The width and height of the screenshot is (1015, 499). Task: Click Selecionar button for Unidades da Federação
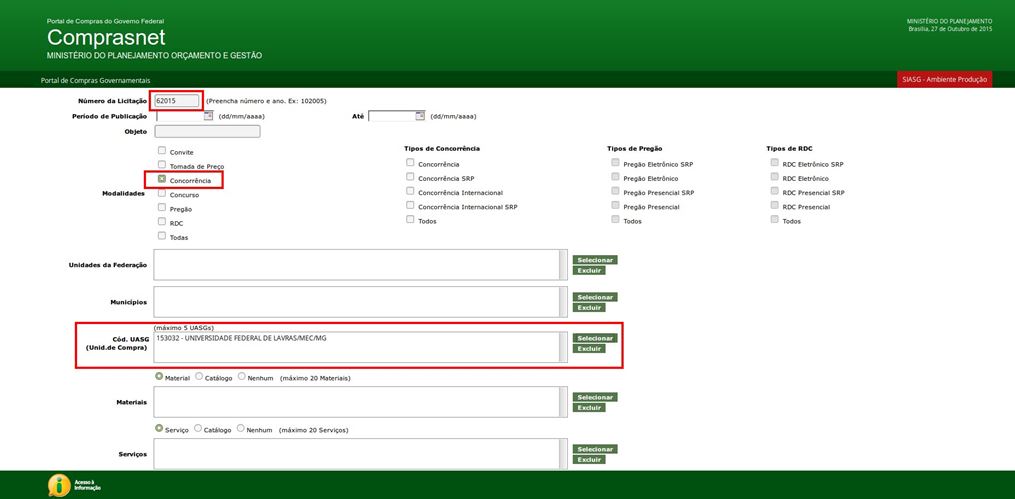[594, 260]
